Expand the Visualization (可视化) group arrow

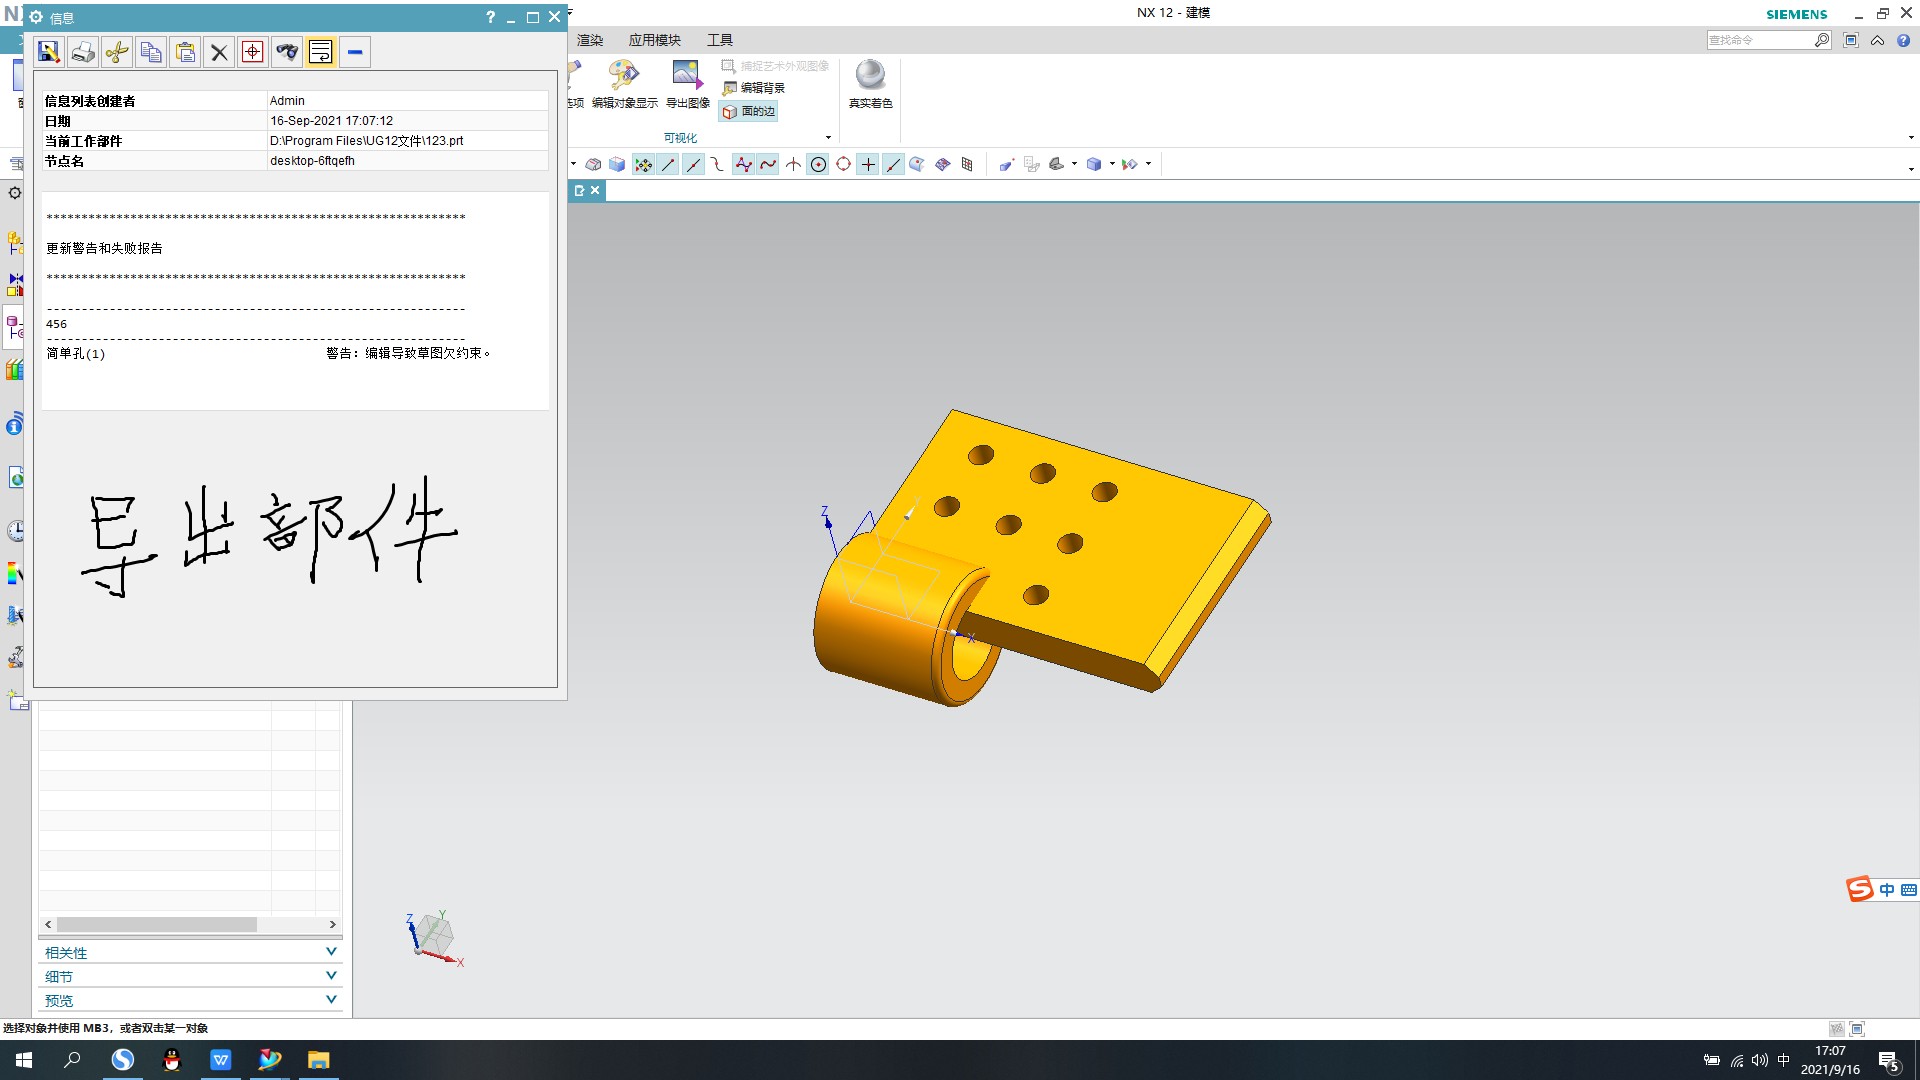point(828,138)
